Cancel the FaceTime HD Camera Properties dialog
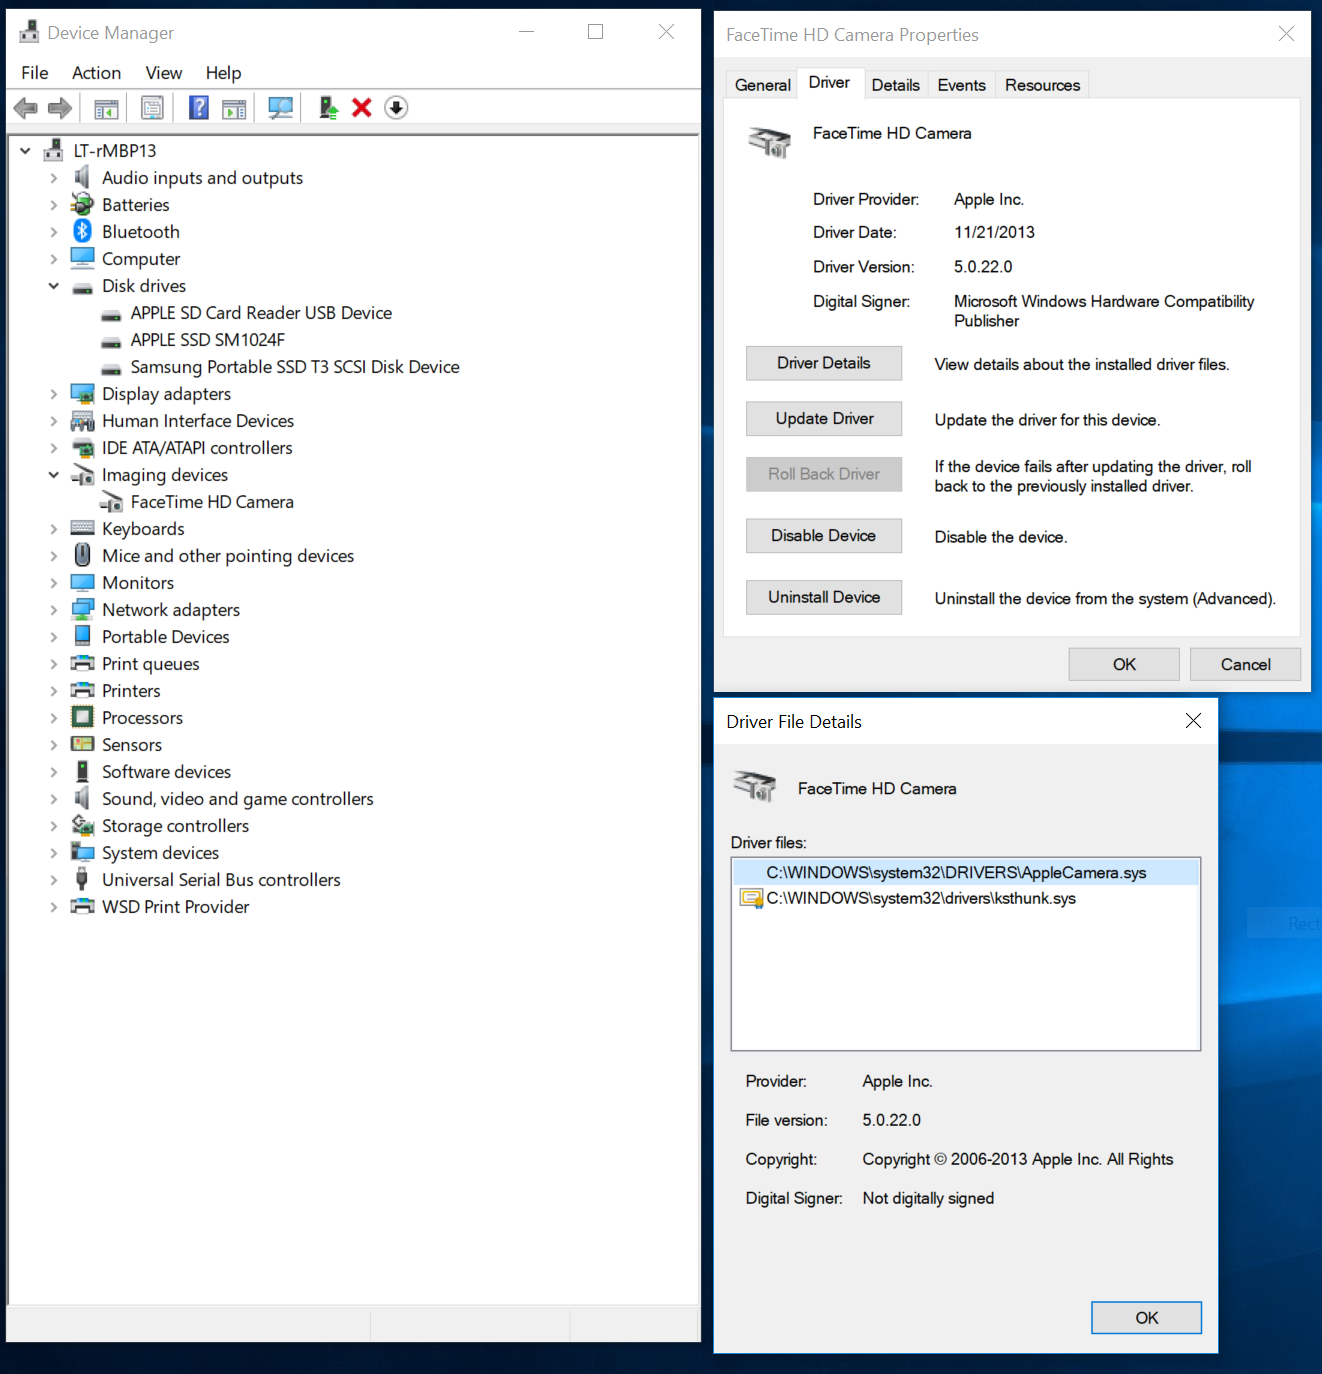This screenshot has height=1374, width=1322. point(1245,664)
